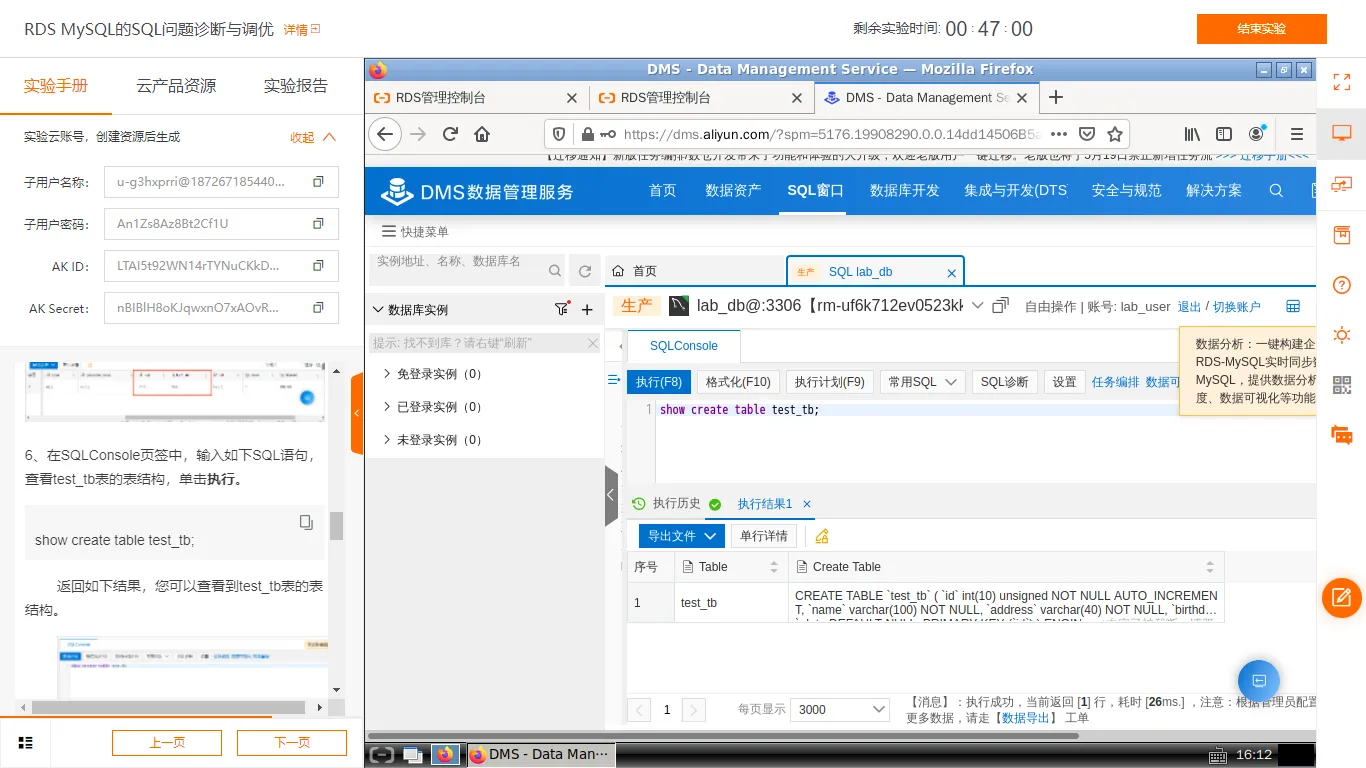
Task: Click the 结束实验 button
Action: (1261, 29)
